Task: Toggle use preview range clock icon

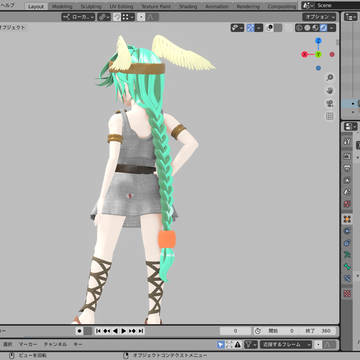Action: pyautogui.click(x=258, y=331)
